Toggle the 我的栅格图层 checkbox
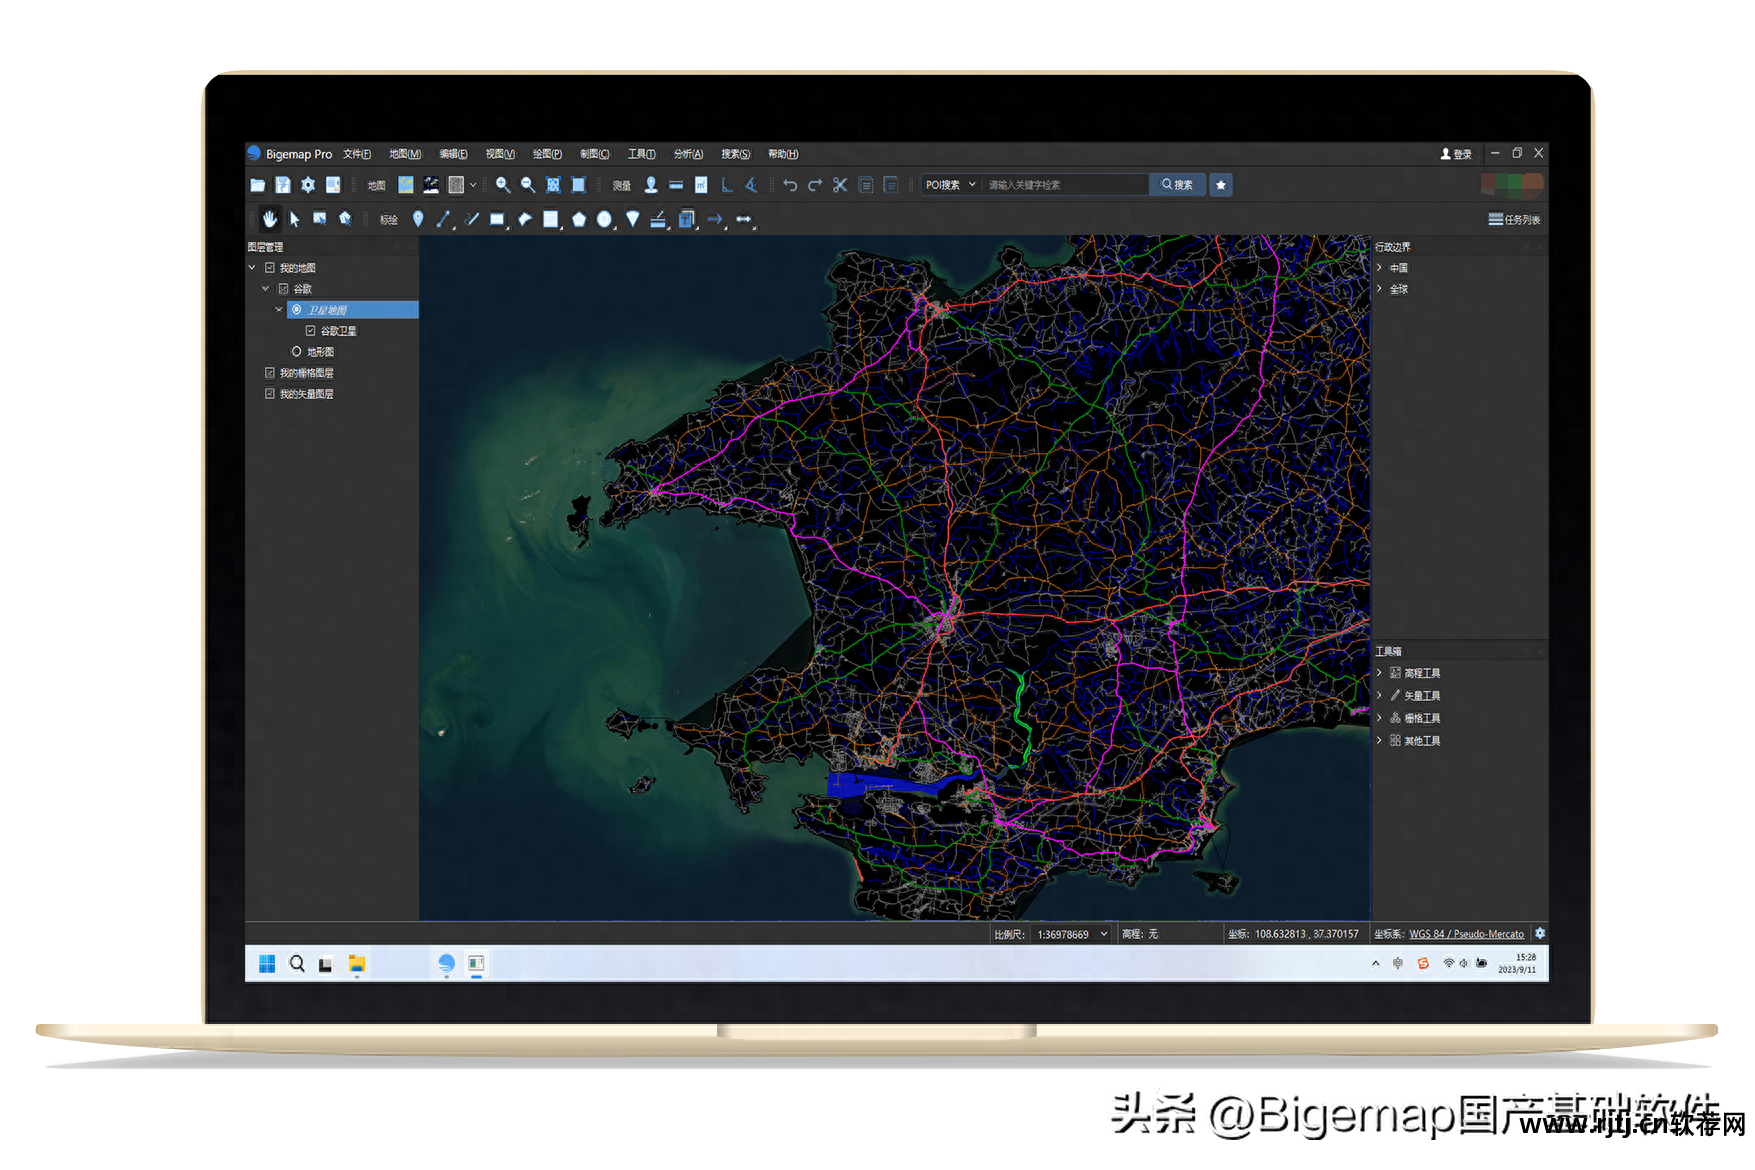The image size is (1755, 1170). (x=270, y=373)
